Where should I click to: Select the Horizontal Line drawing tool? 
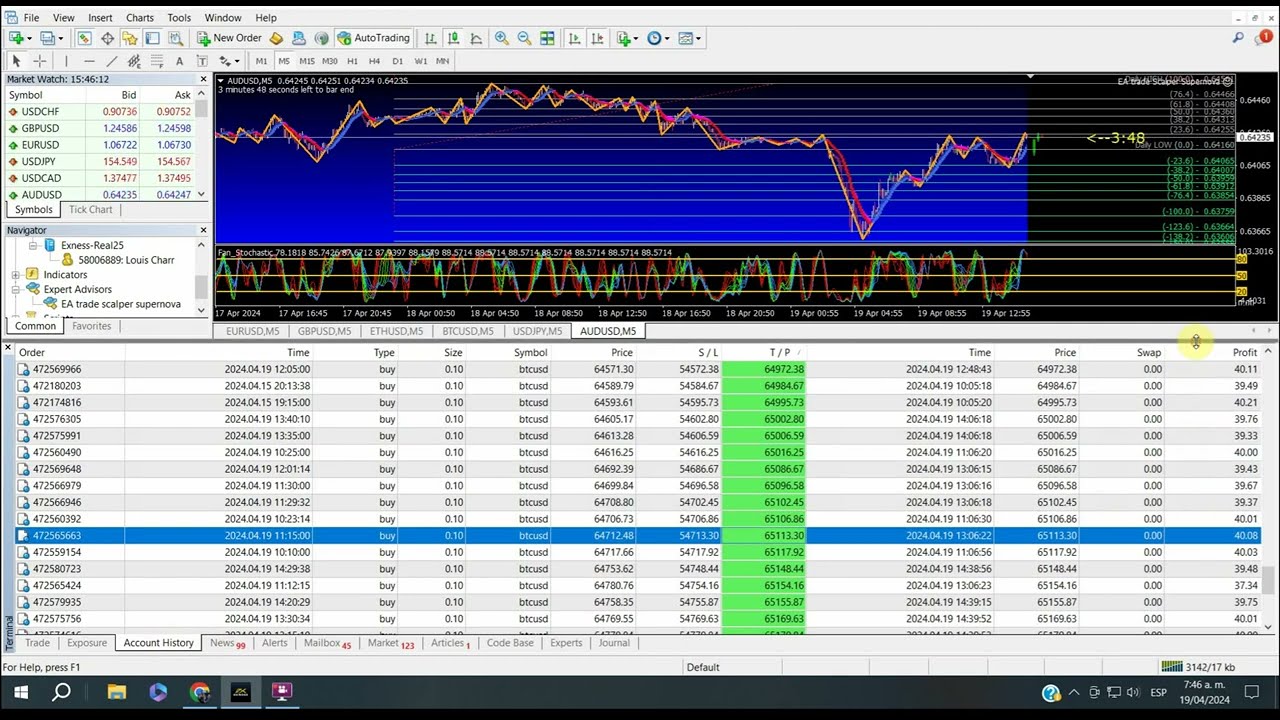pos(88,61)
